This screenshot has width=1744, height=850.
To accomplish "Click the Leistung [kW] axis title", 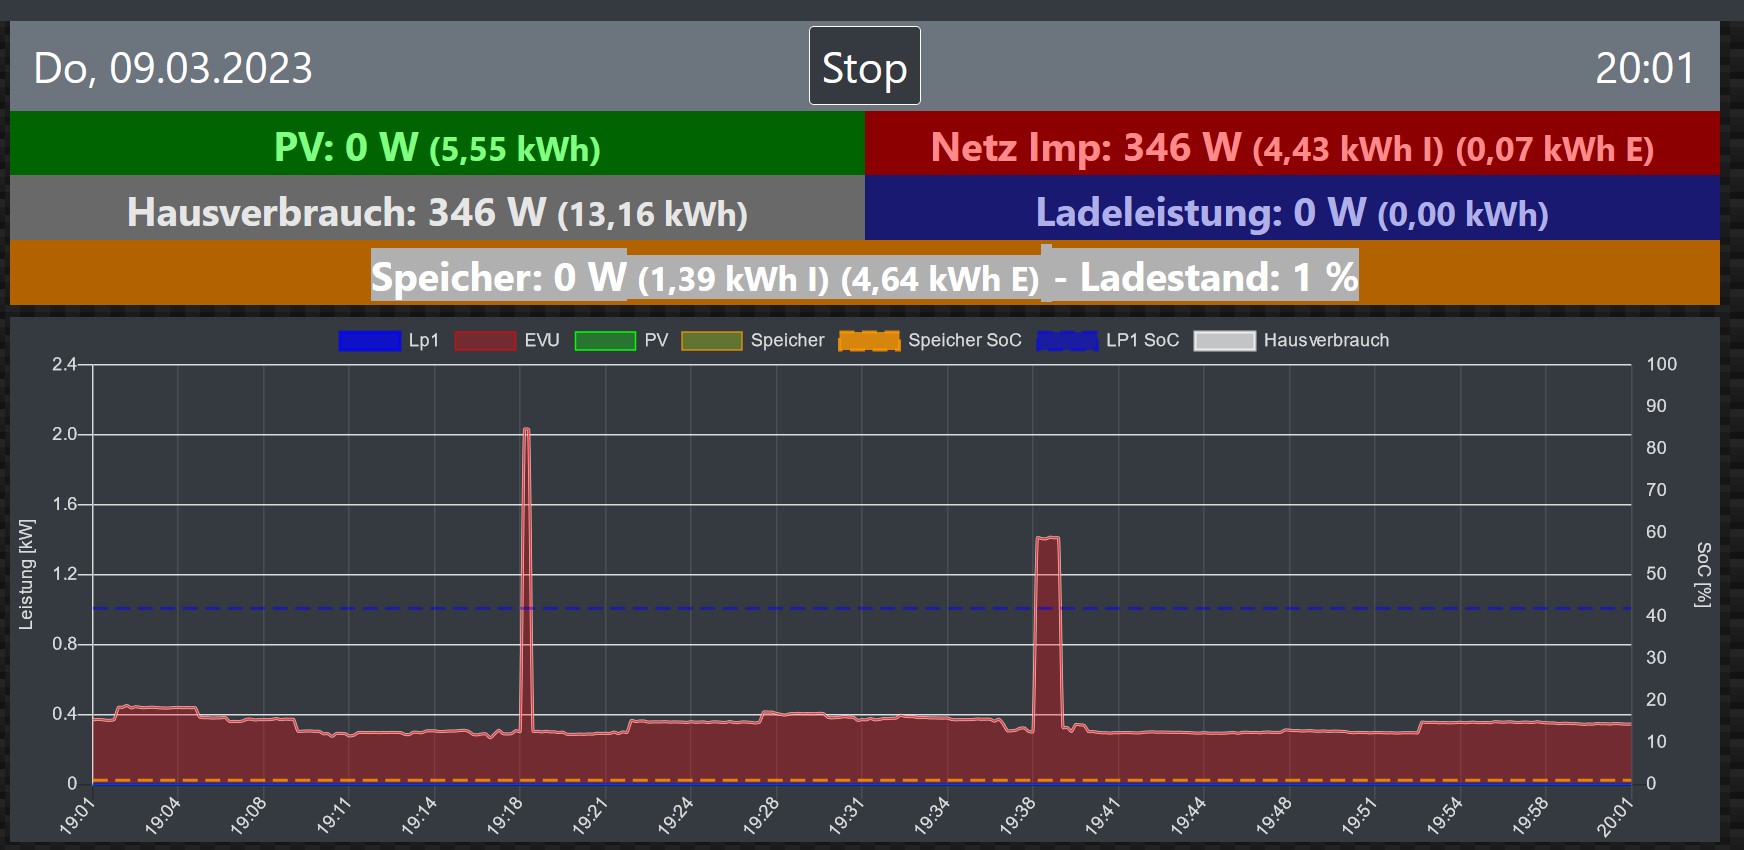I will pyautogui.click(x=27, y=574).
